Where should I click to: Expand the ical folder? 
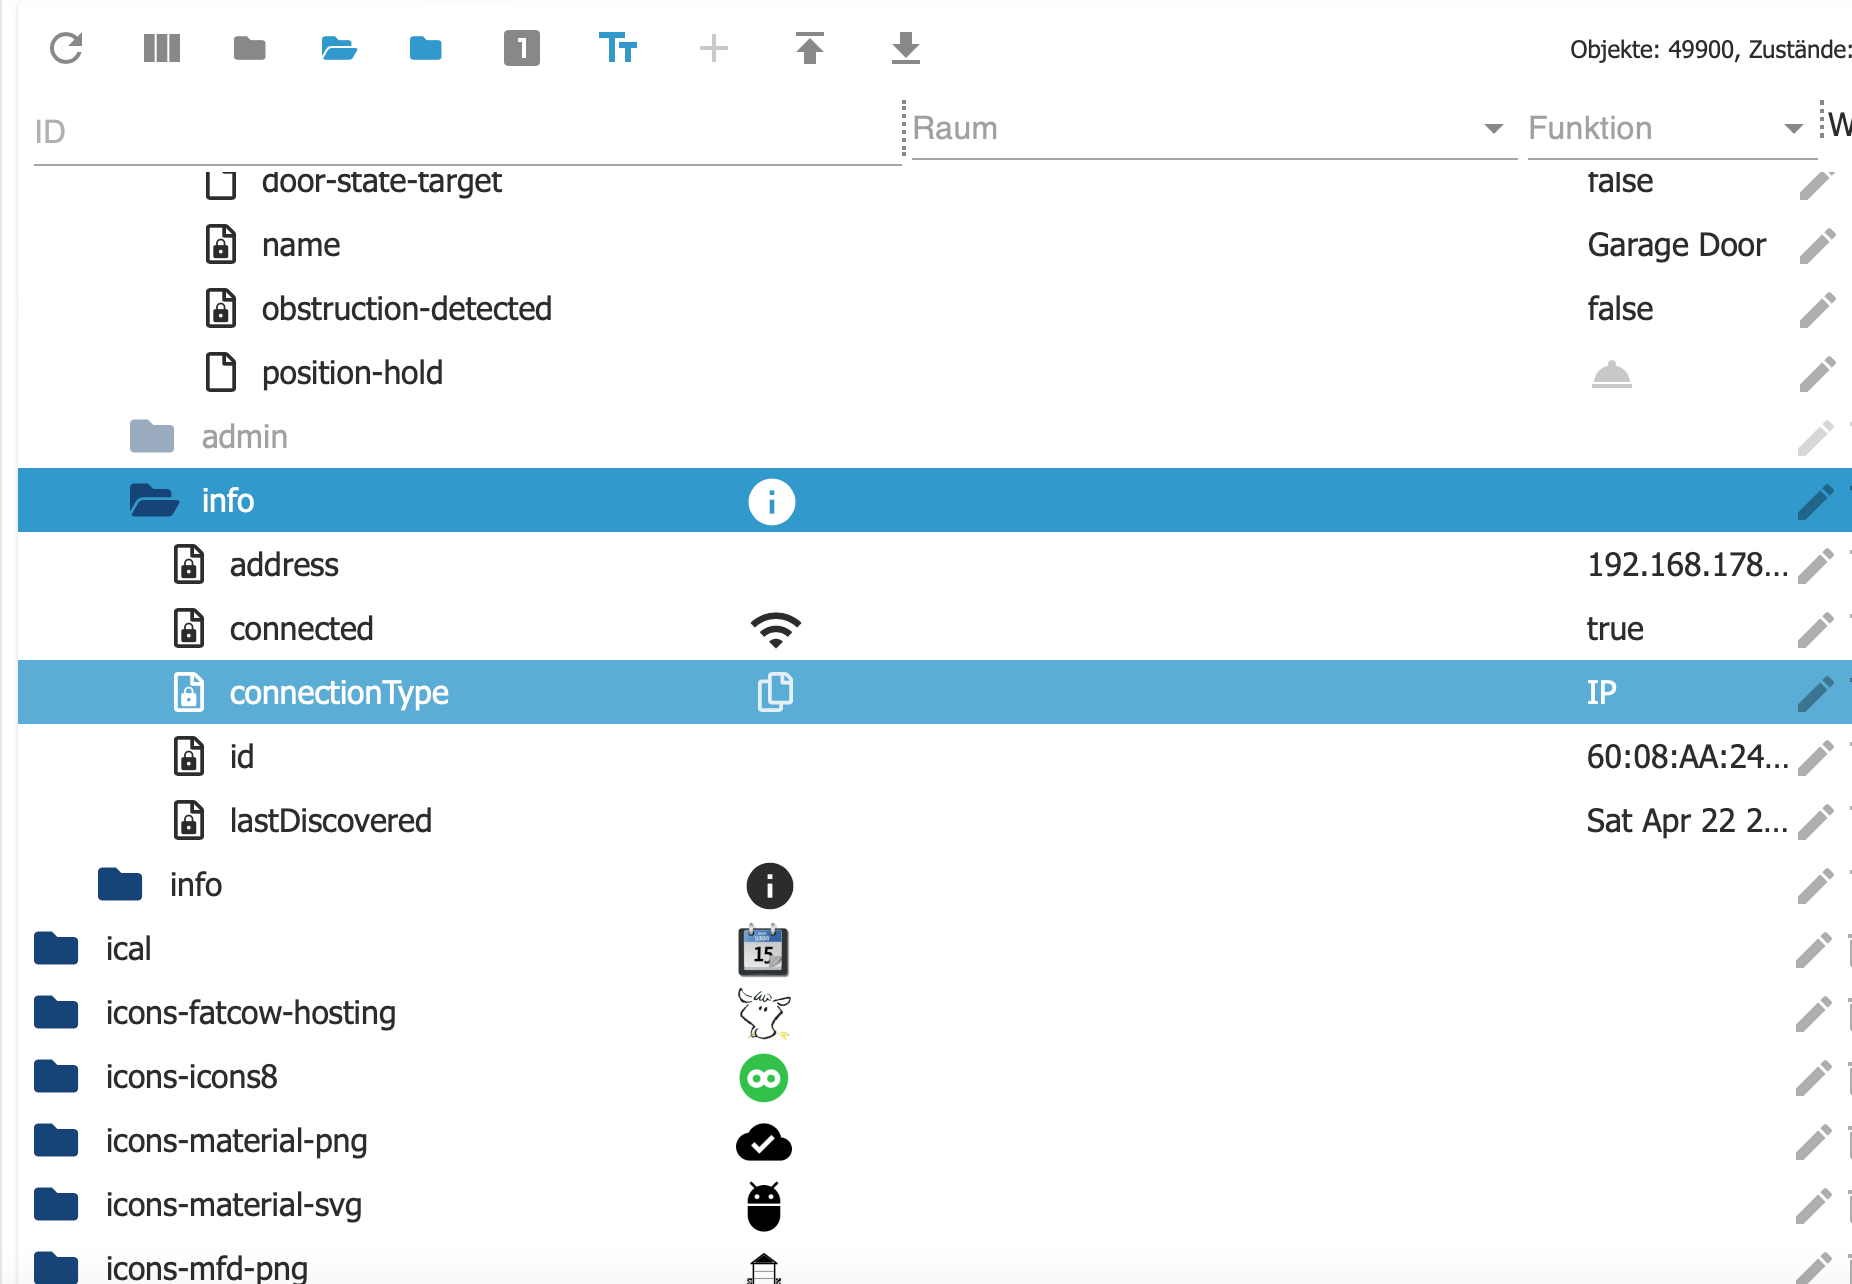(x=56, y=948)
